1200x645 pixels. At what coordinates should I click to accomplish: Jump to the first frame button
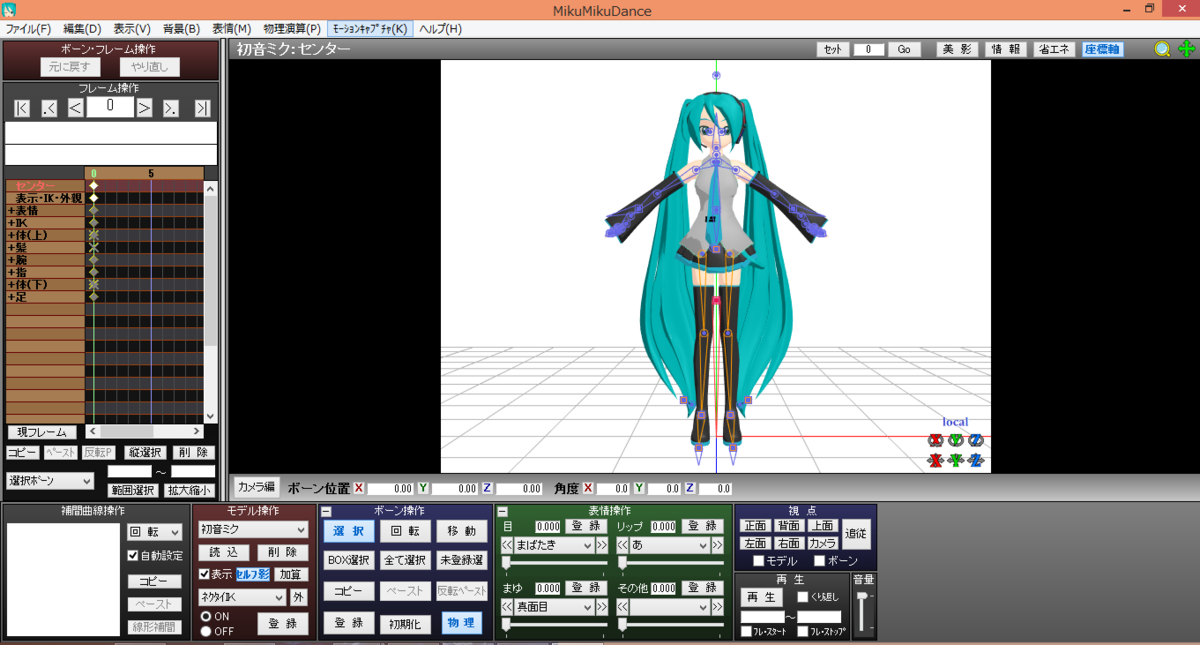click(22, 108)
